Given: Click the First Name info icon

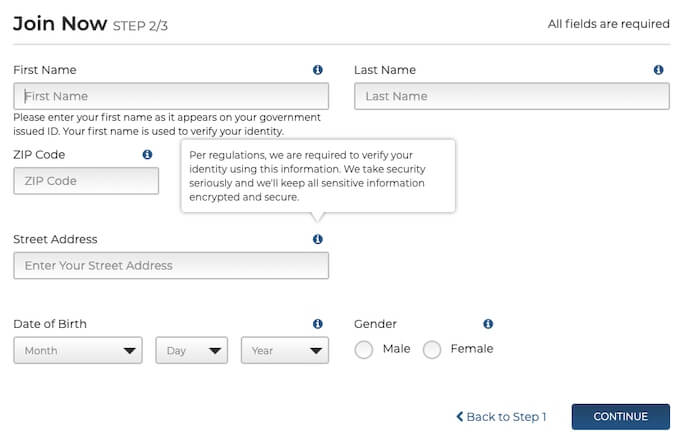Looking at the screenshot, I should point(318,70).
